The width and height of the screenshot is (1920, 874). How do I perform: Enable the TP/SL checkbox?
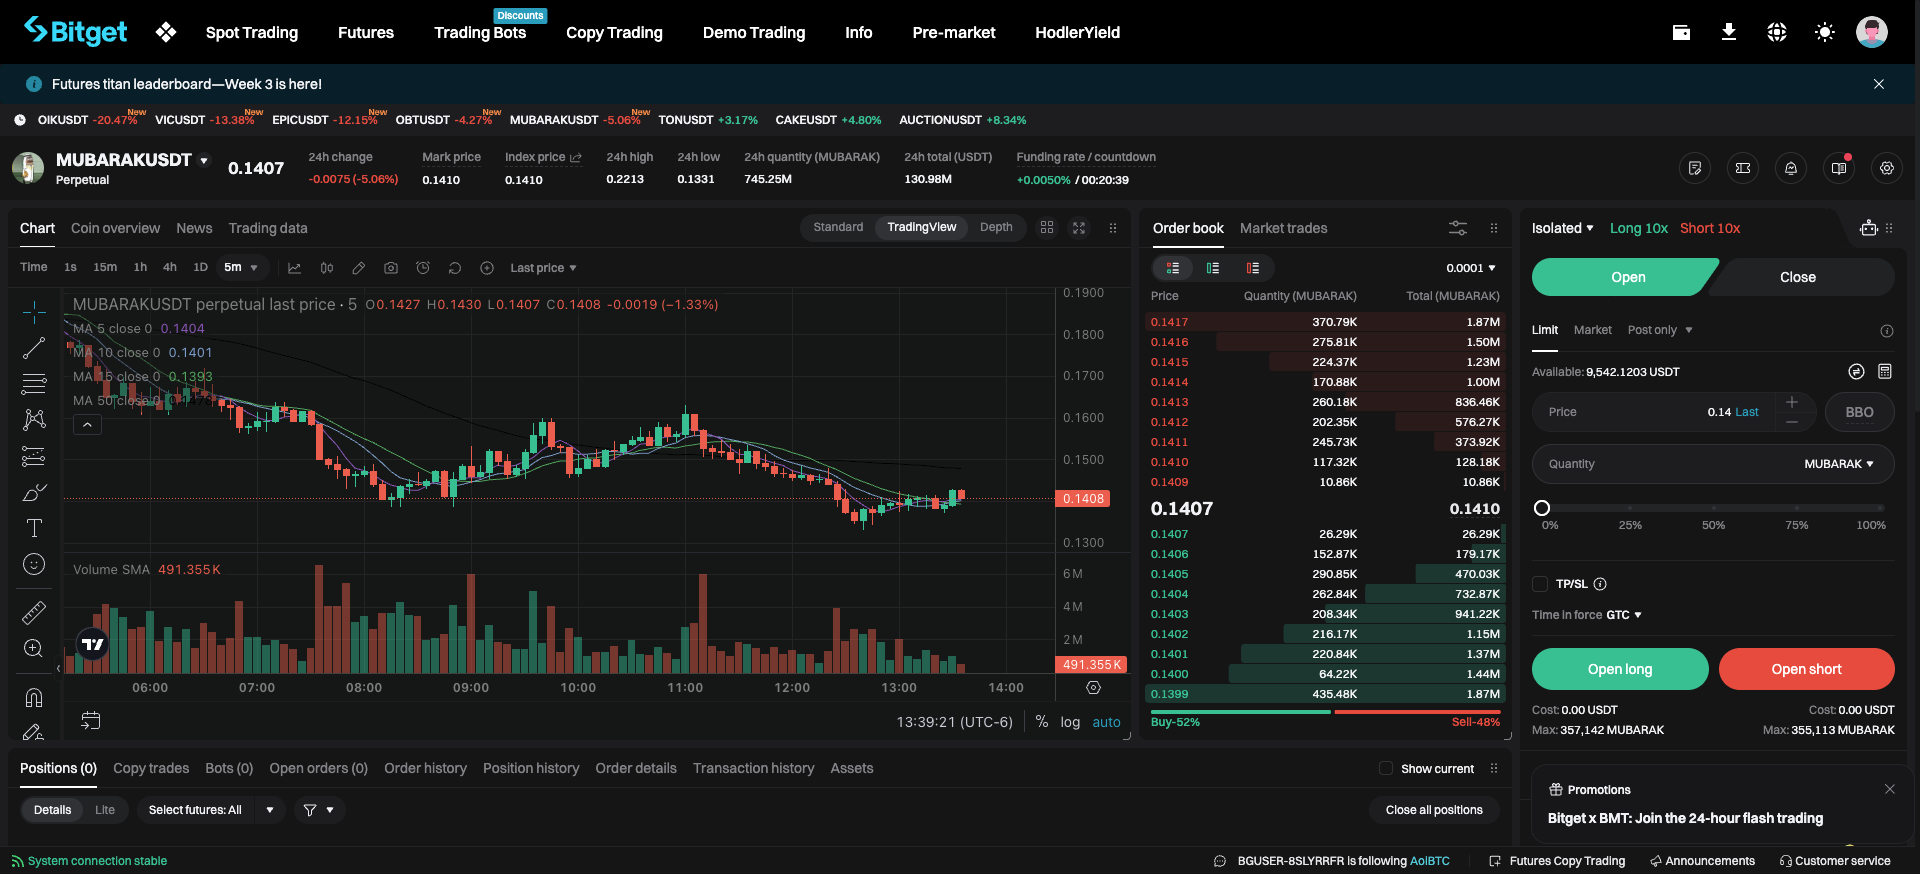pyautogui.click(x=1540, y=584)
